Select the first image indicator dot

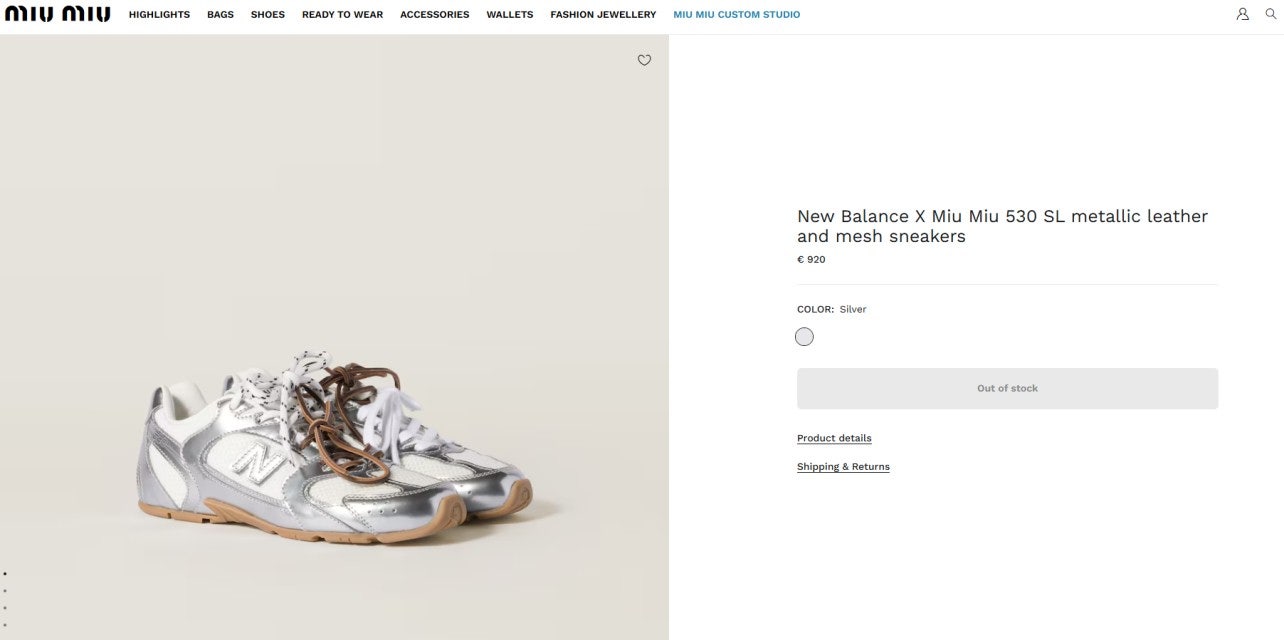coord(5,574)
